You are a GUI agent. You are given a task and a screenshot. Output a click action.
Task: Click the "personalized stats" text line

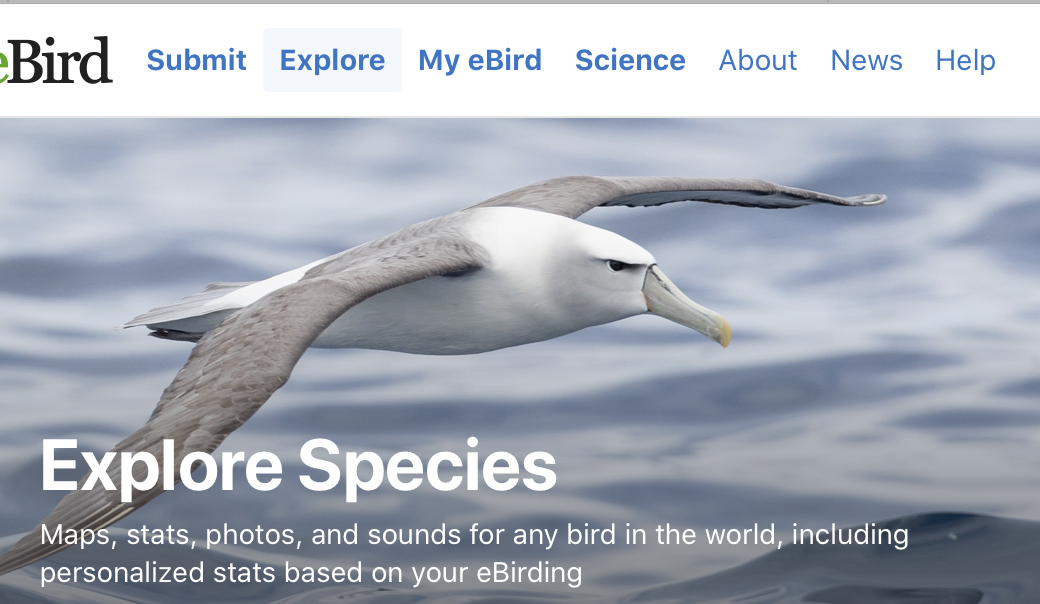pyautogui.click(x=310, y=573)
